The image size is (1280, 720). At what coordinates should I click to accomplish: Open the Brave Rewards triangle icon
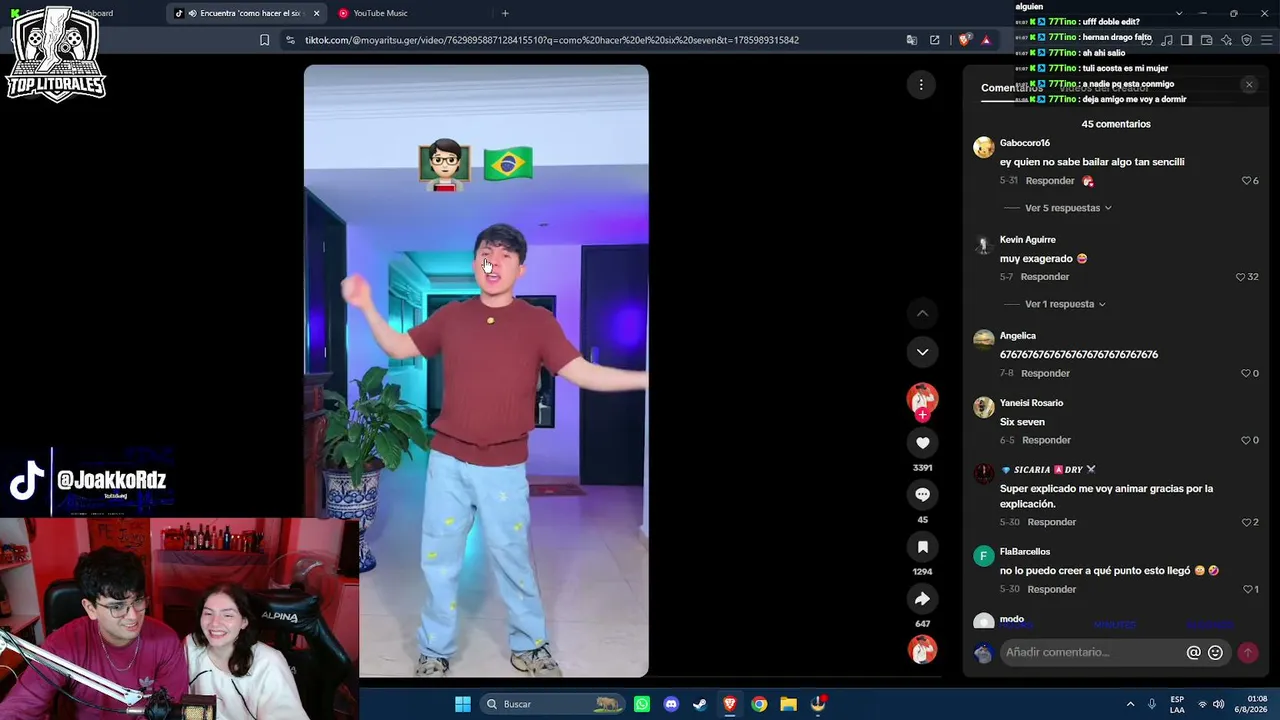click(x=986, y=40)
